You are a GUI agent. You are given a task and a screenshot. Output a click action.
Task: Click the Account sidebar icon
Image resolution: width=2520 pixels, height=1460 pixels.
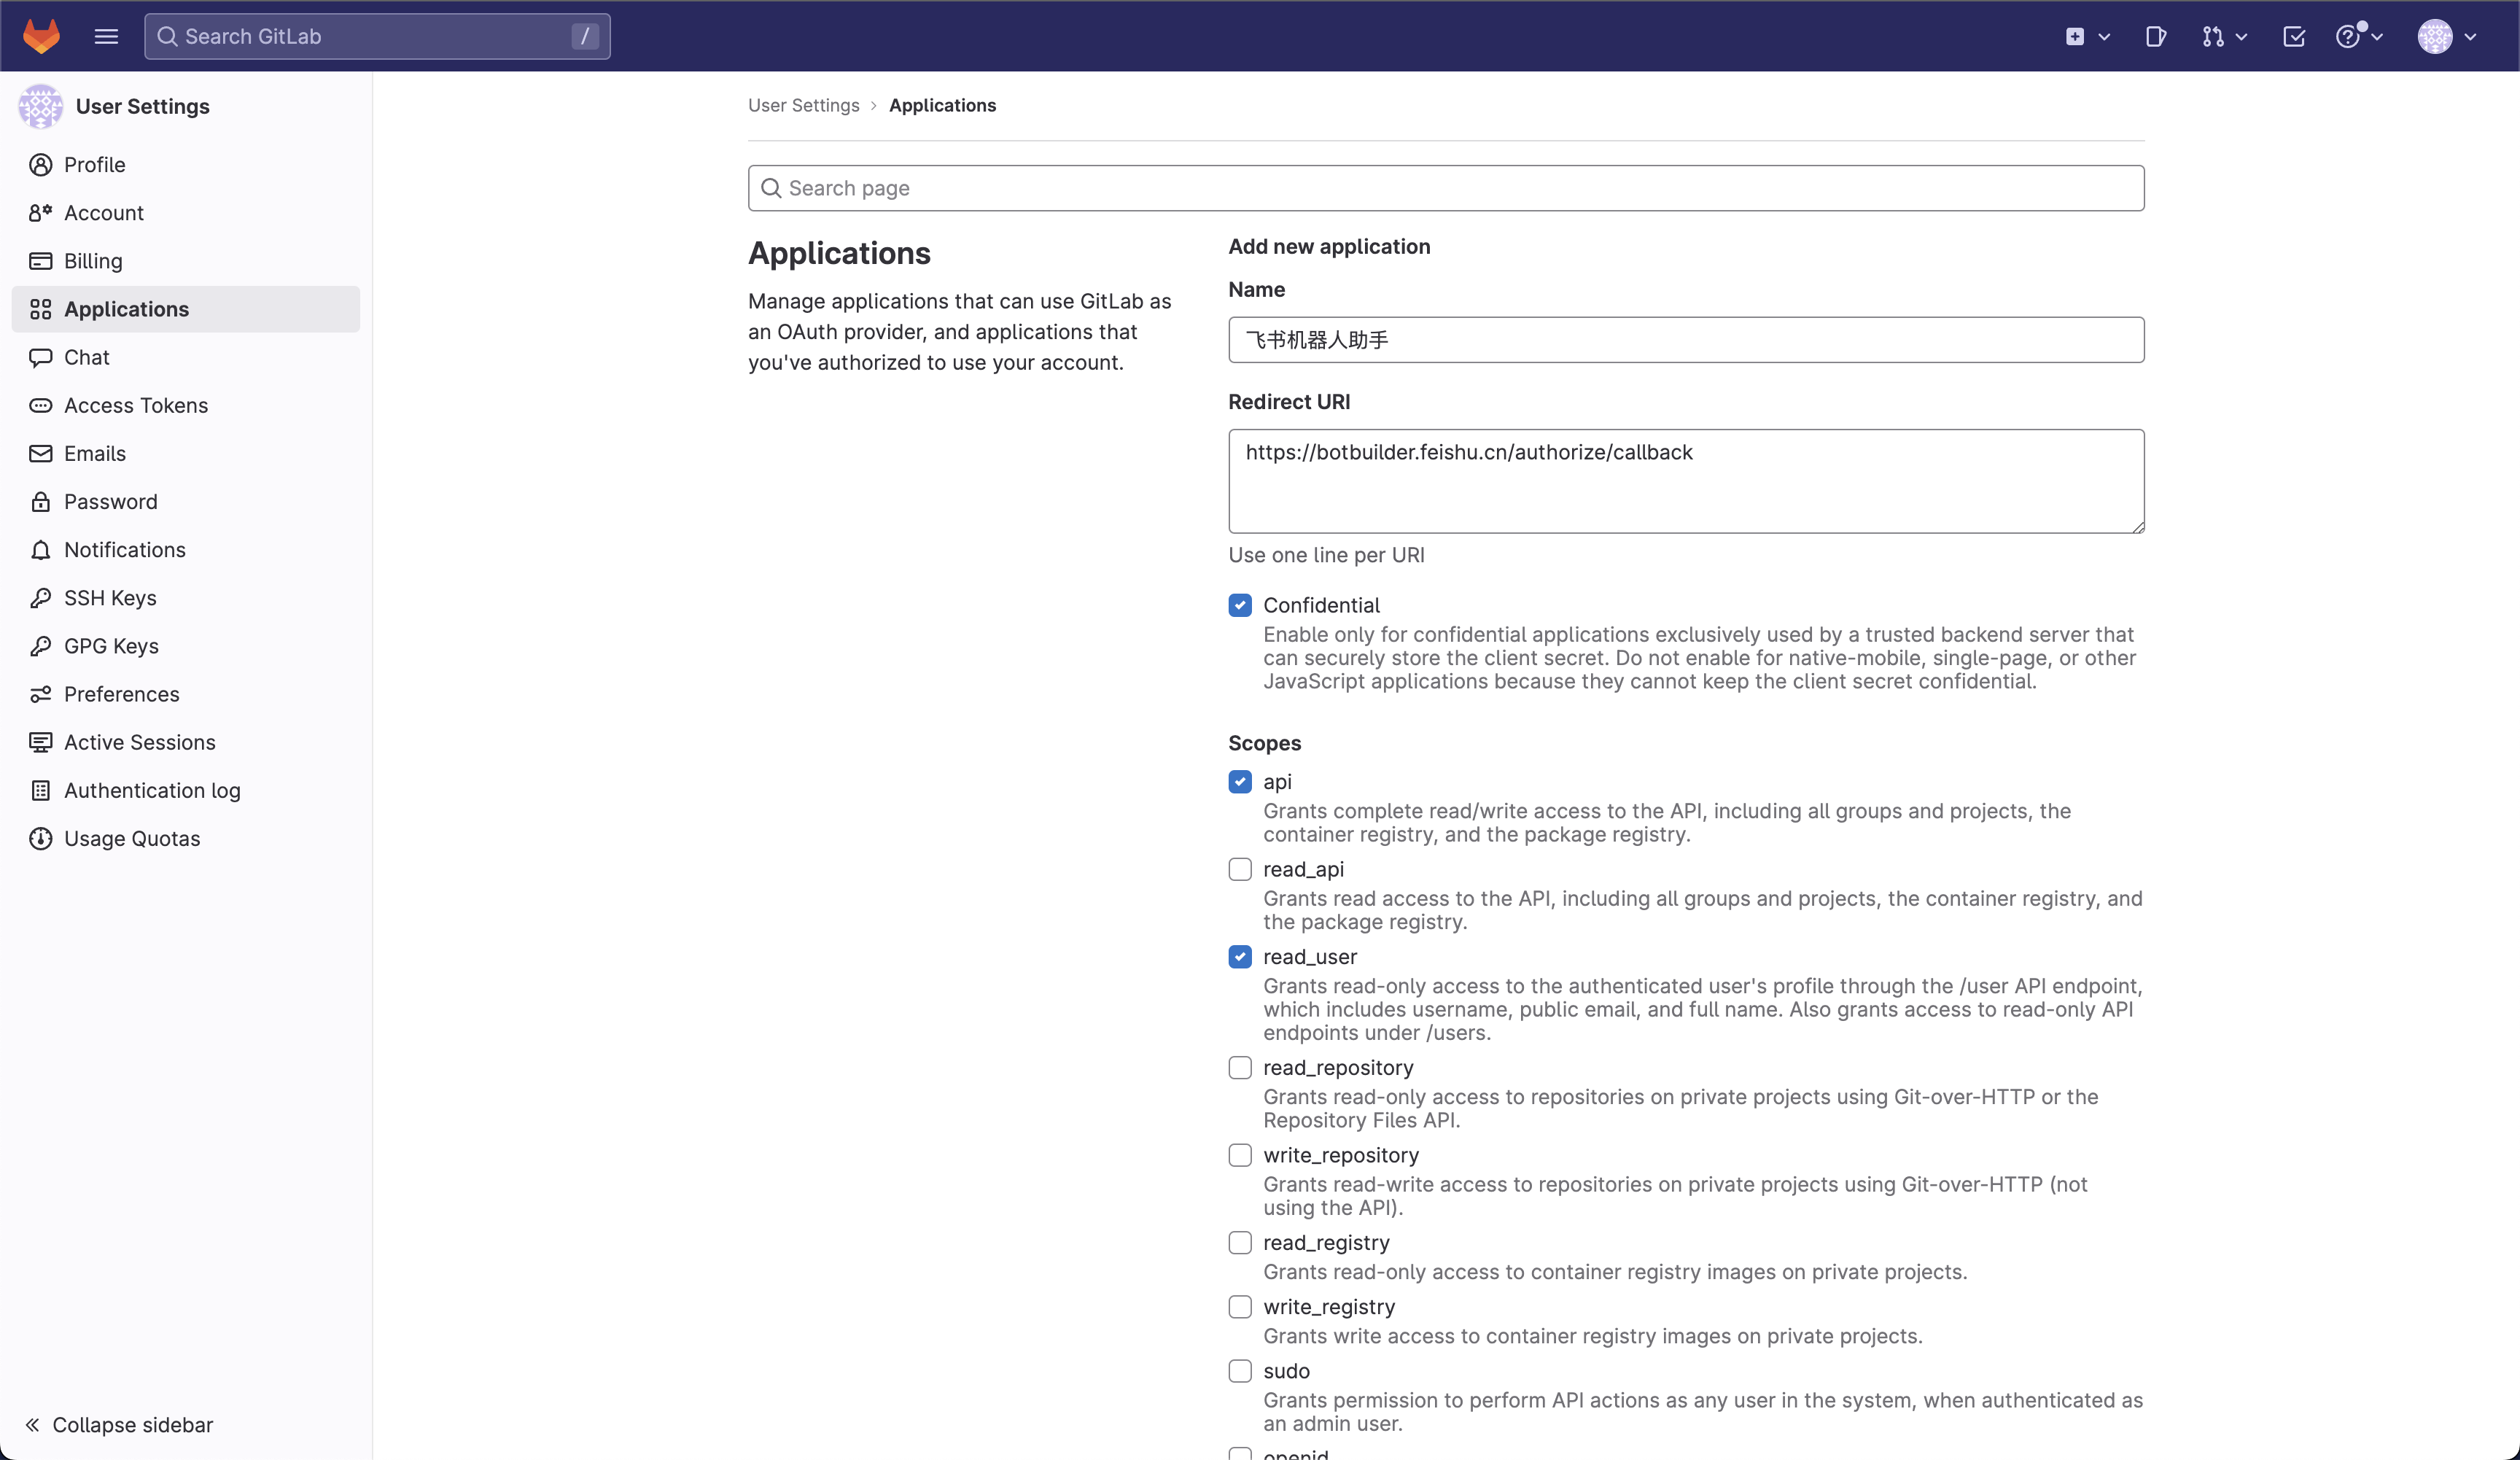coord(40,213)
